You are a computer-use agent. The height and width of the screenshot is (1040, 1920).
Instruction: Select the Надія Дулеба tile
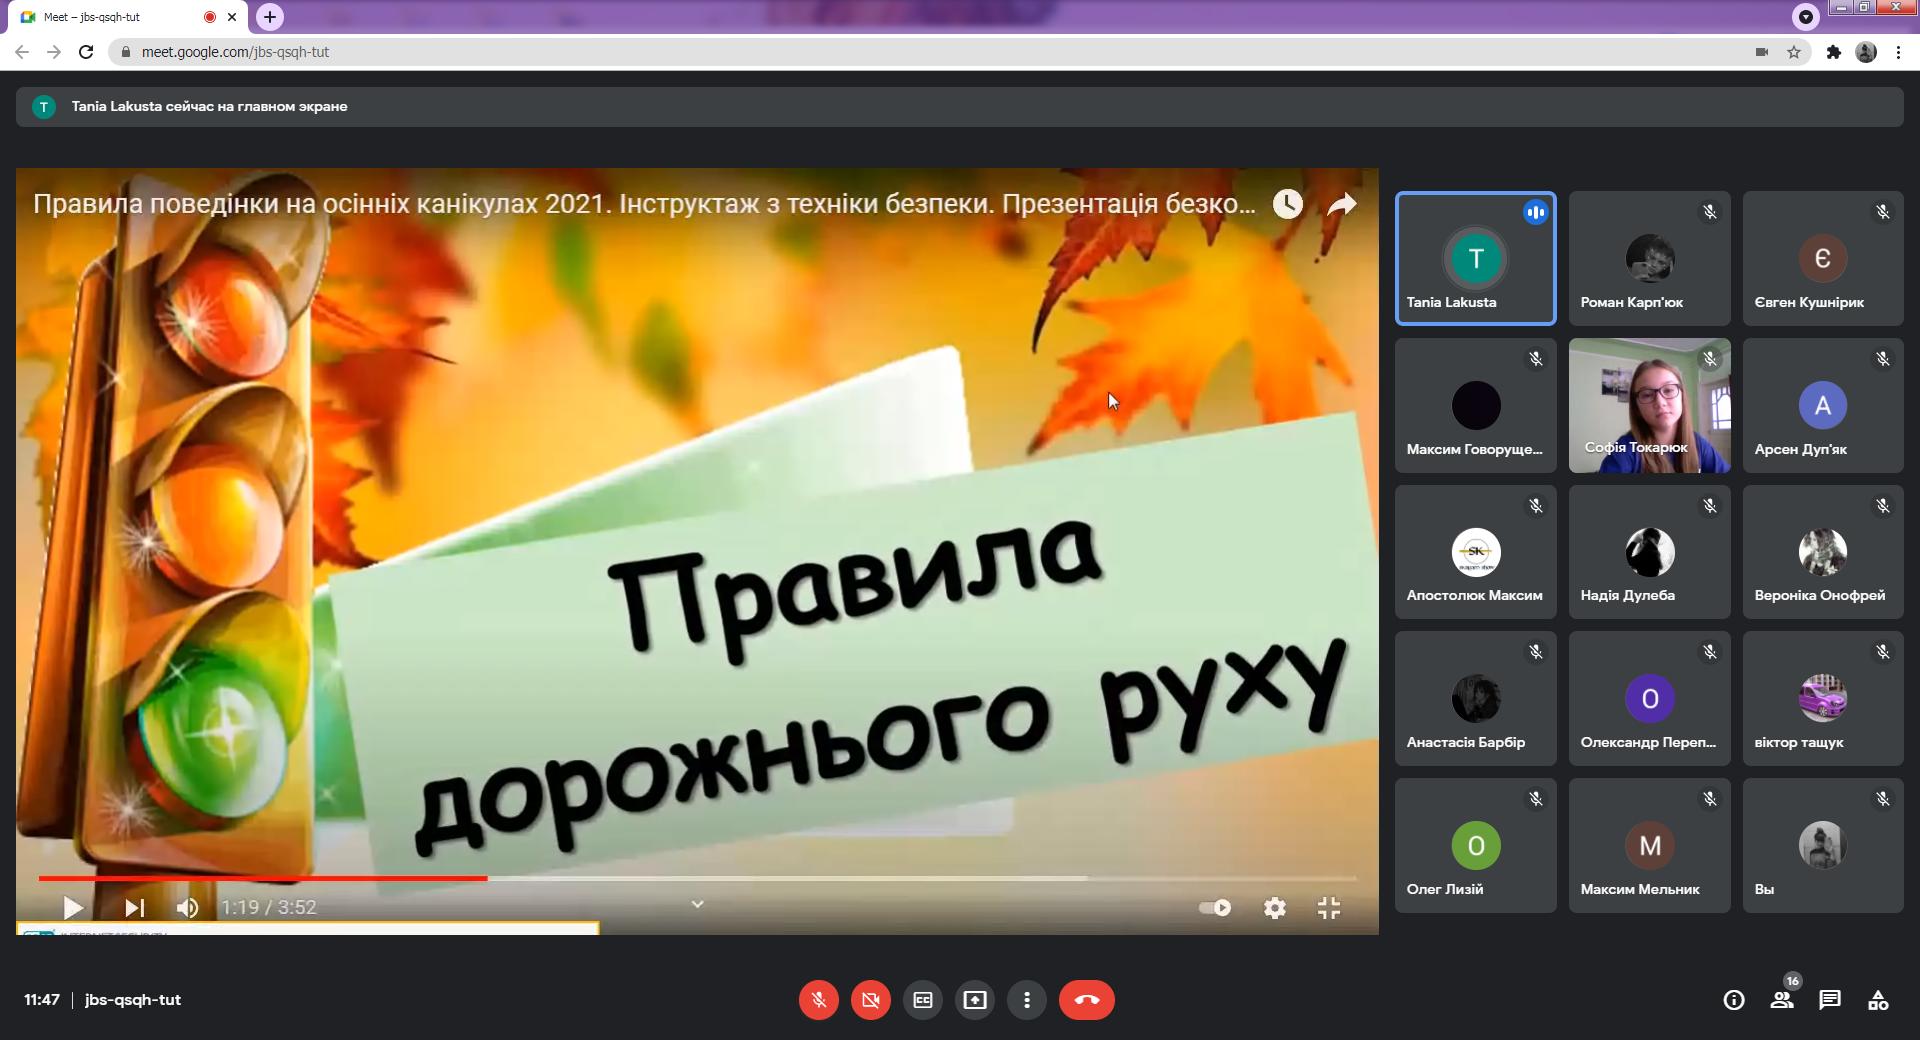click(1650, 552)
